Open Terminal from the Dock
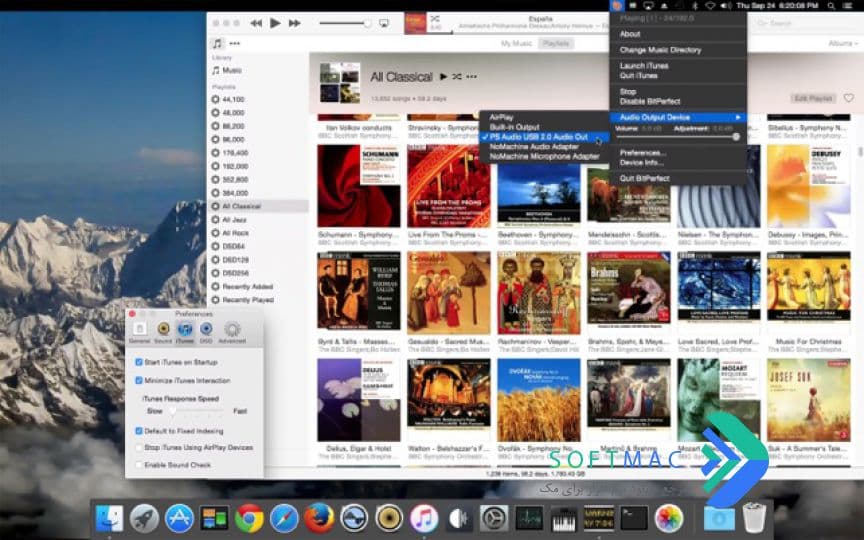The image size is (864, 540). (634, 519)
